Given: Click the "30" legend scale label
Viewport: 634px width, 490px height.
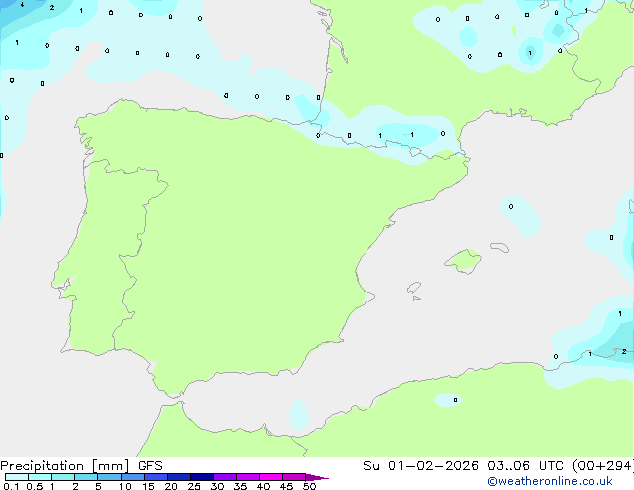Looking at the screenshot, I should 218,486.
